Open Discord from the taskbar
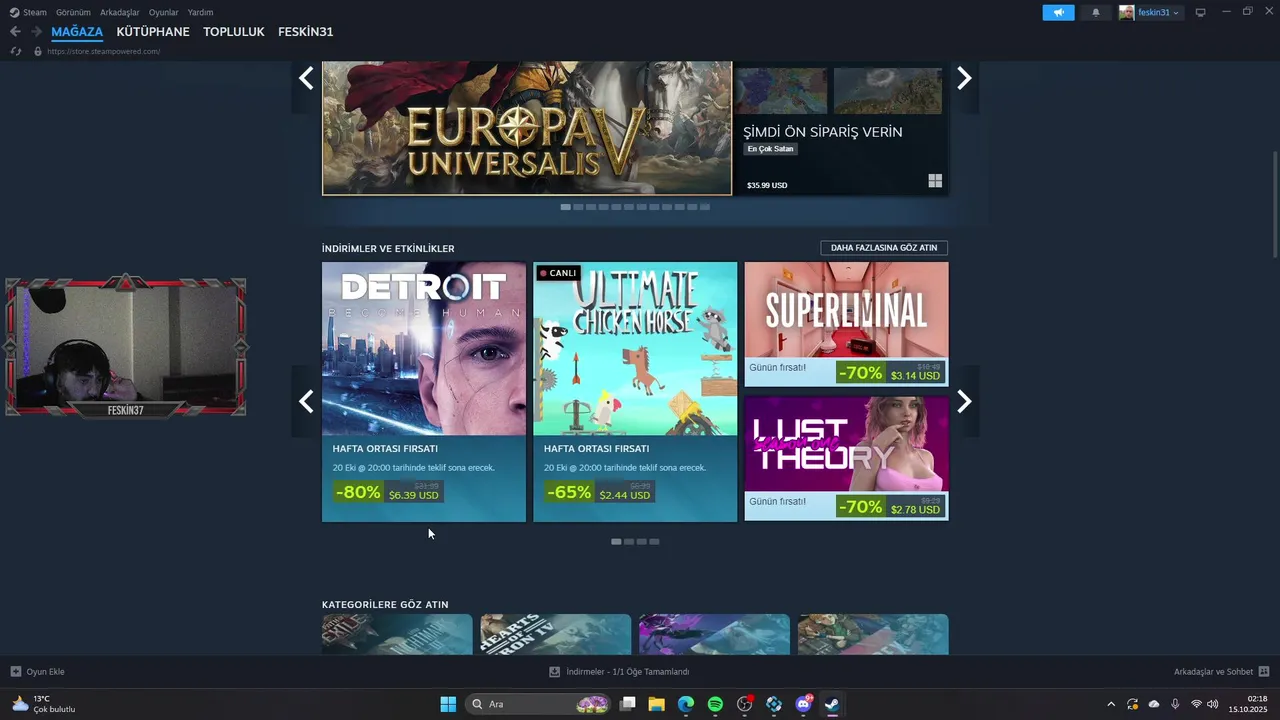 [x=803, y=704]
